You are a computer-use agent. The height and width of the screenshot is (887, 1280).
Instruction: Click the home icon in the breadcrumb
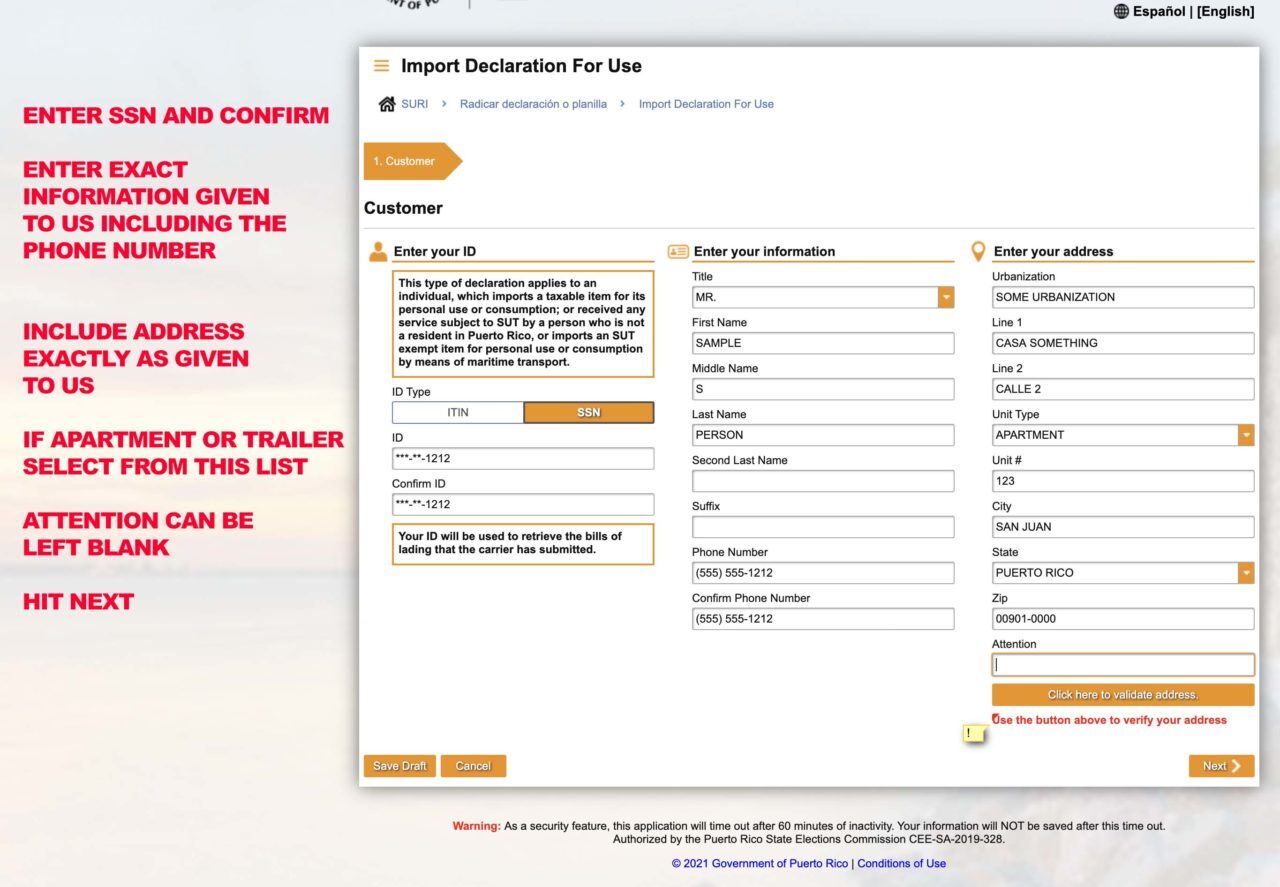(388, 103)
